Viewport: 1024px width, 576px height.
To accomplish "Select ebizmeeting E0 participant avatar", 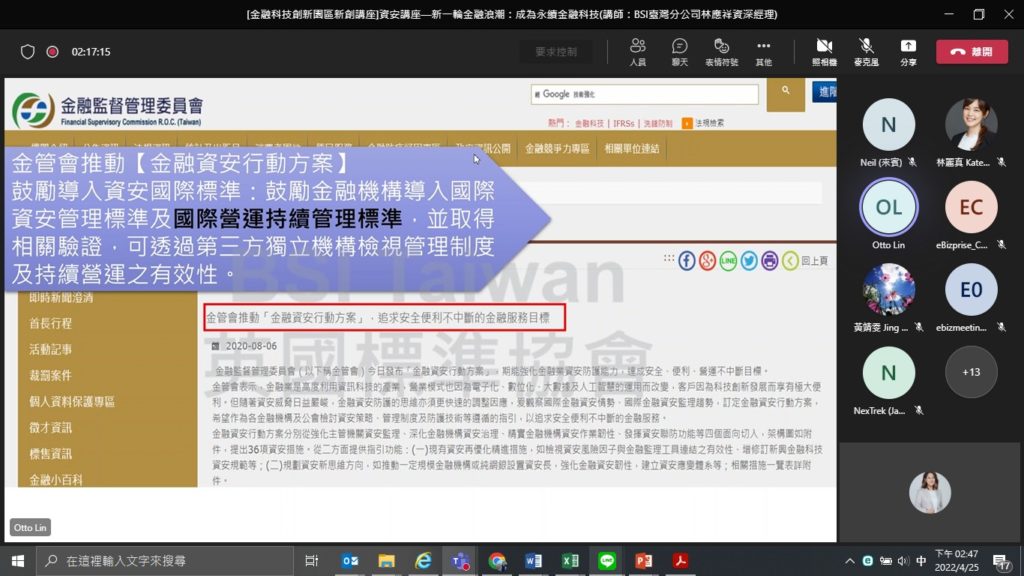I will pos(971,289).
